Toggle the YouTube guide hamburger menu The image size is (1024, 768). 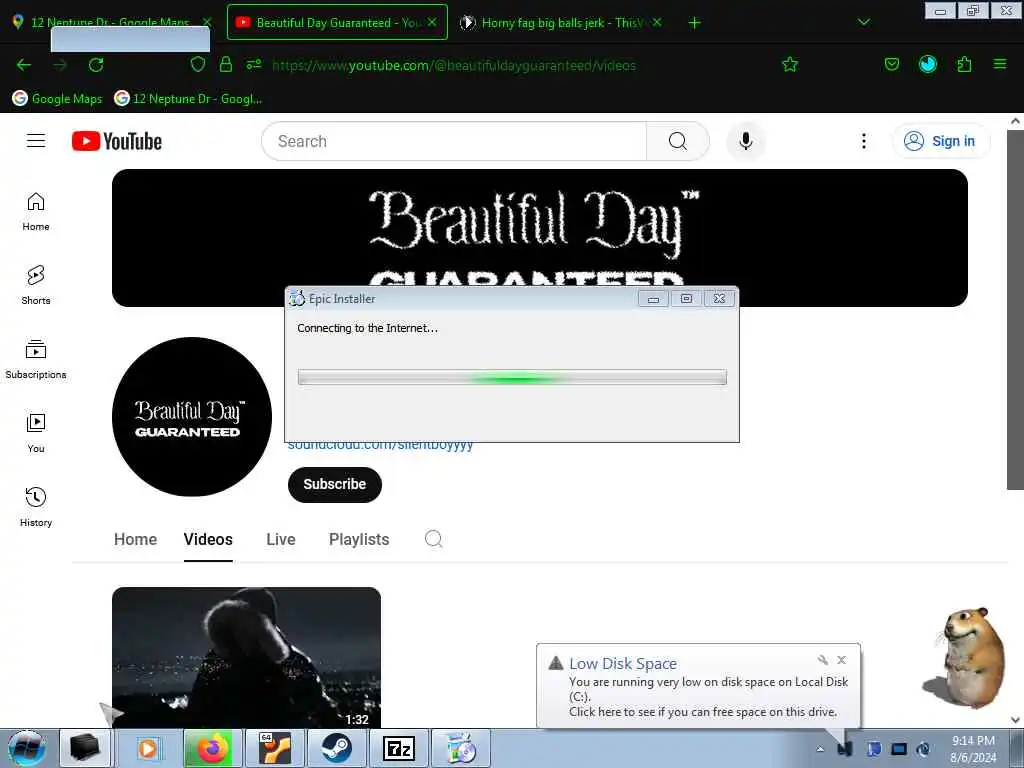point(36,141)
